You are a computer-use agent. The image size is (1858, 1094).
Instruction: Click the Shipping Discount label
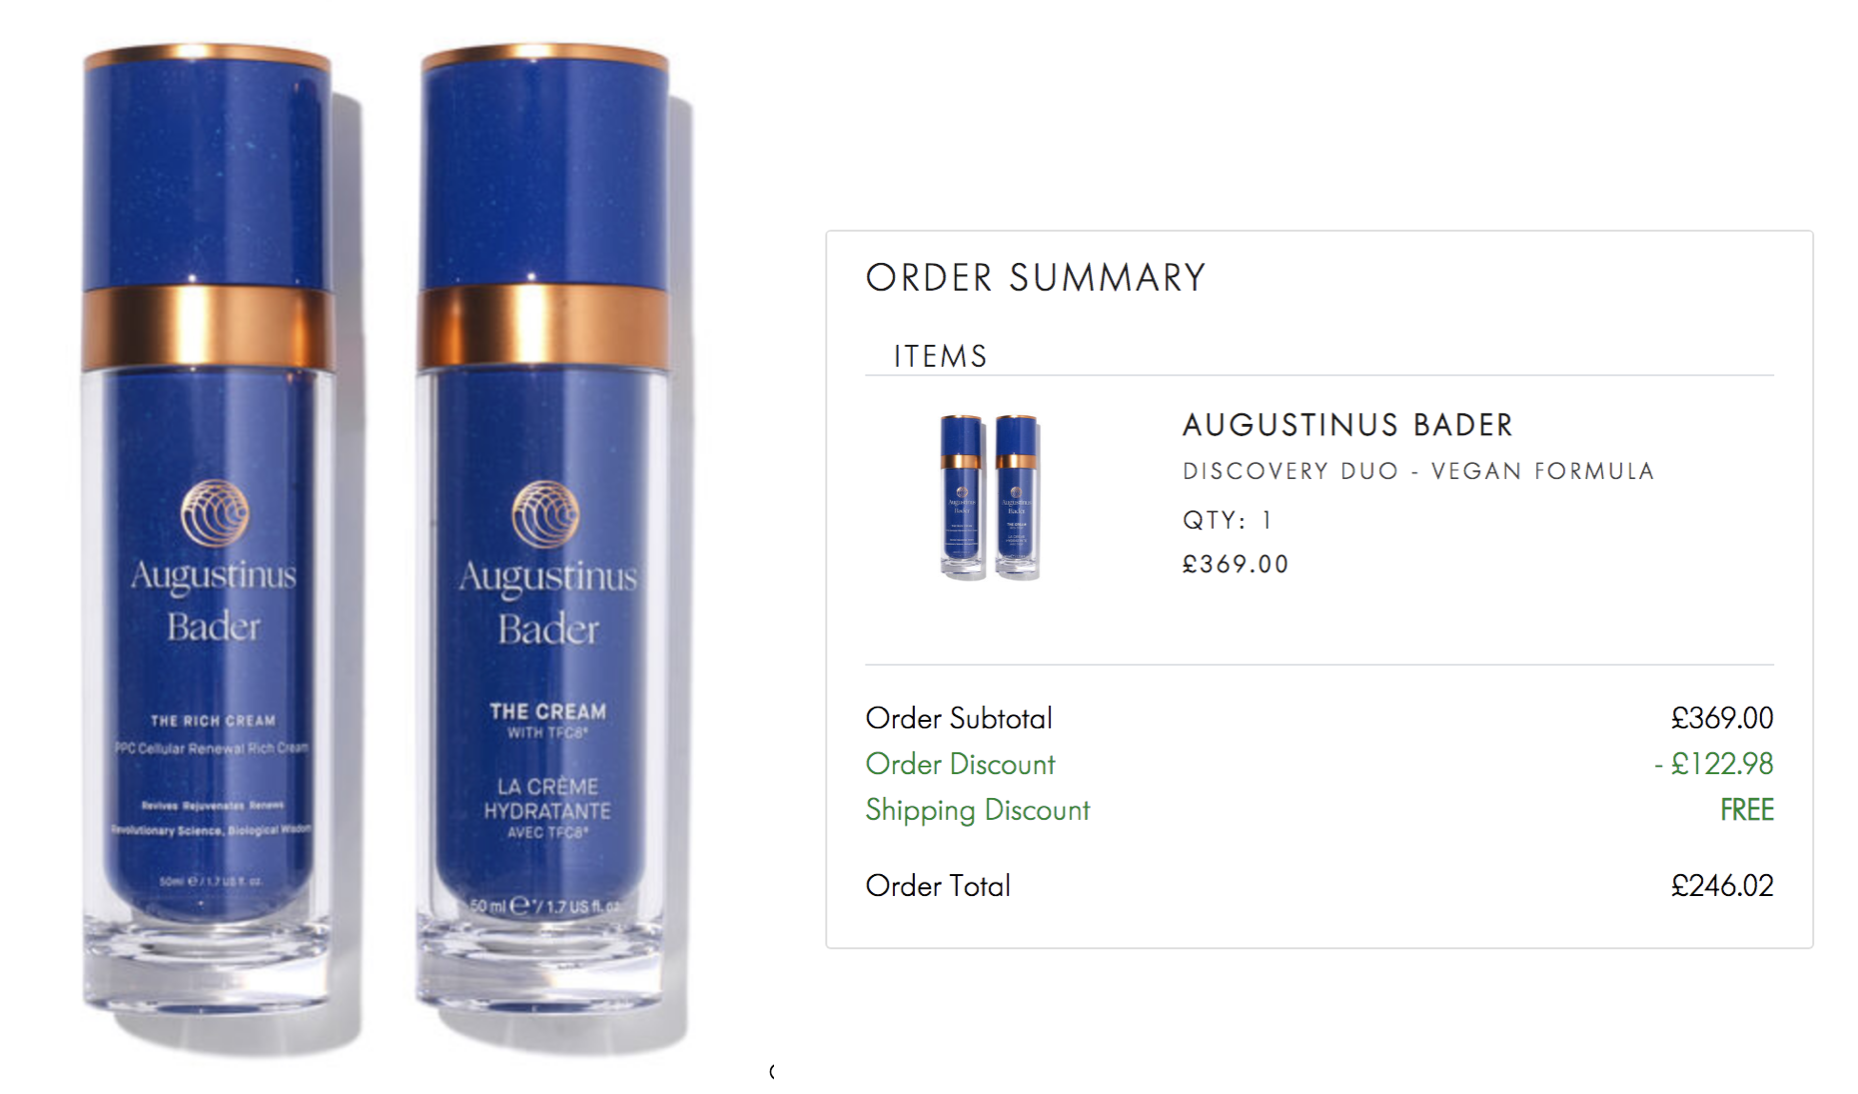tap(977, 810)
